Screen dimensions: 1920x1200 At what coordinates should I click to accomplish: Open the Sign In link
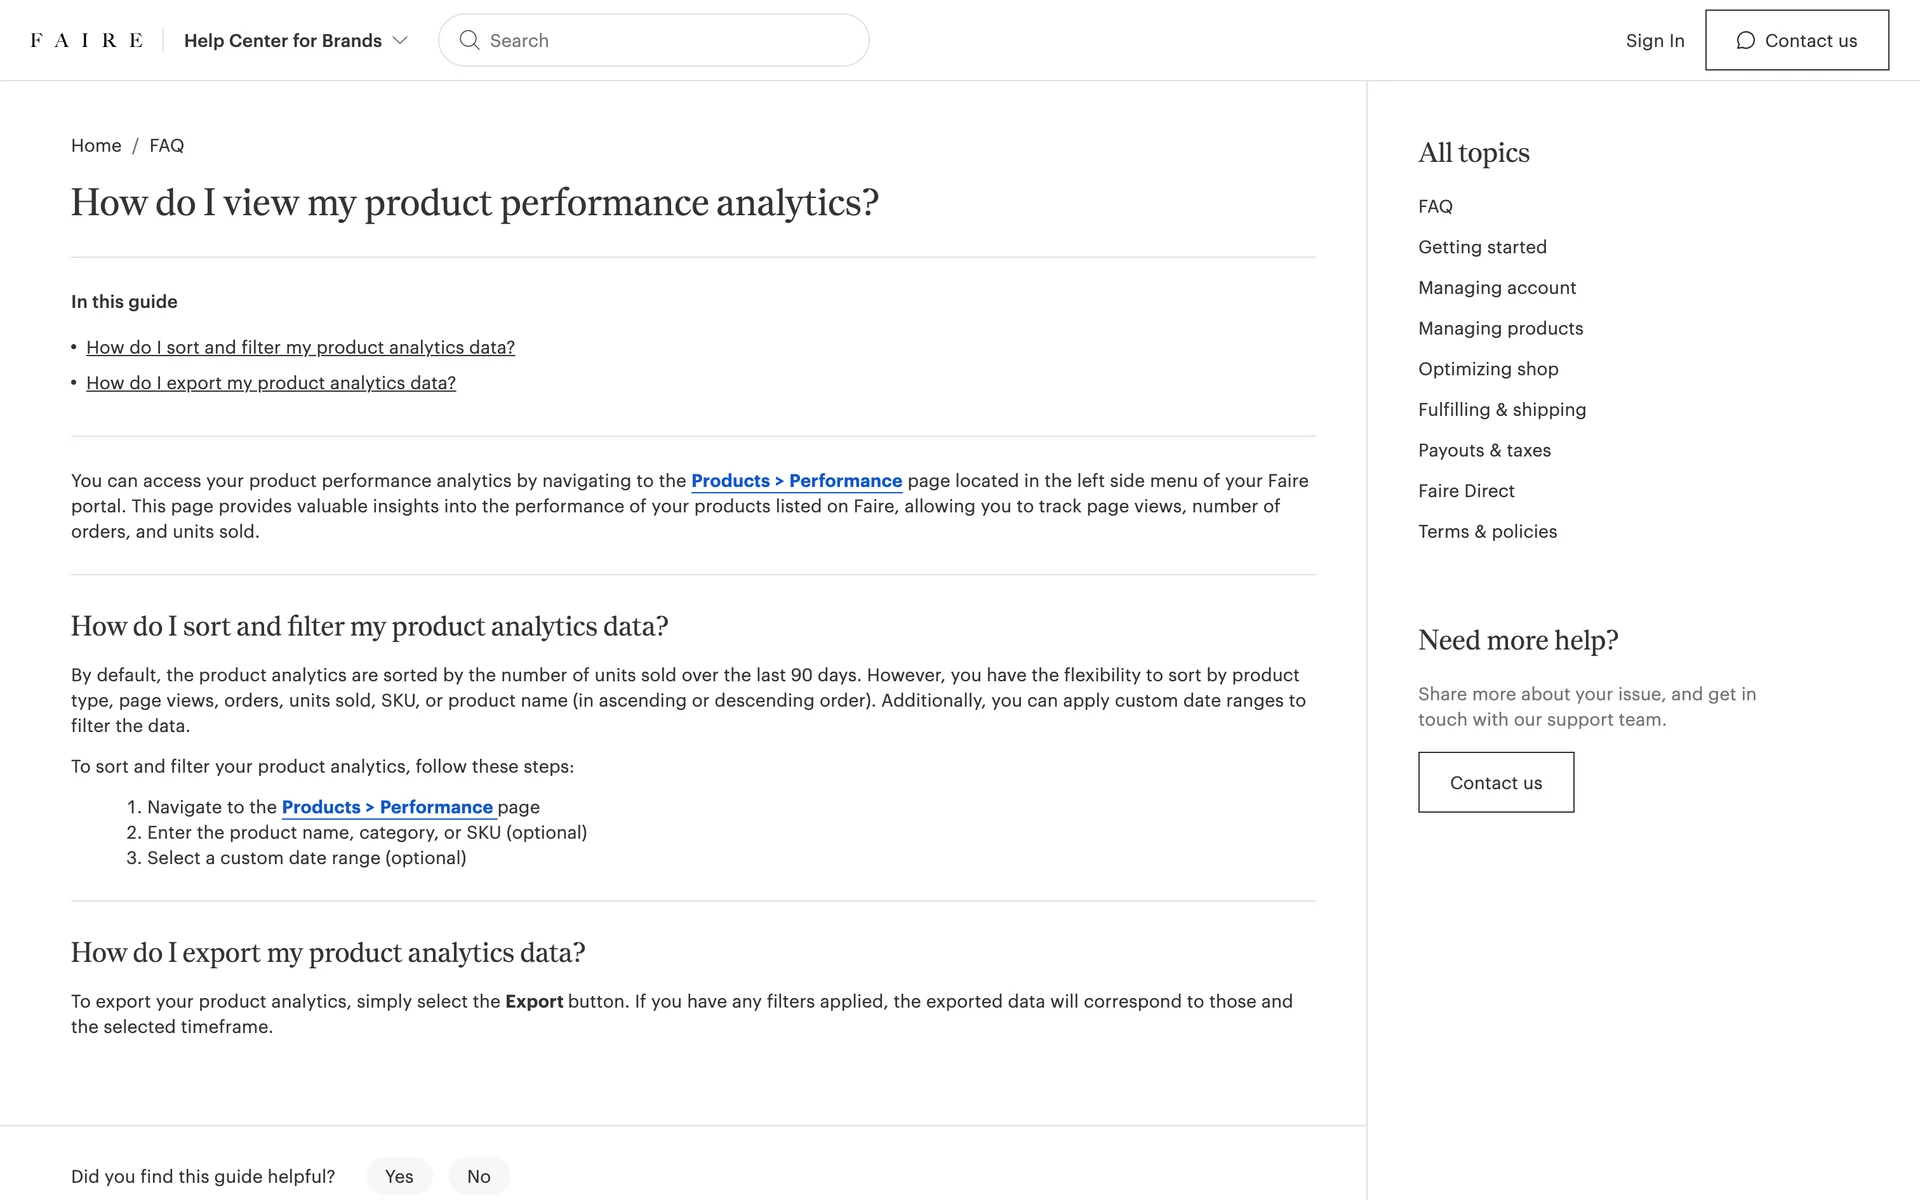[1654, 40]
